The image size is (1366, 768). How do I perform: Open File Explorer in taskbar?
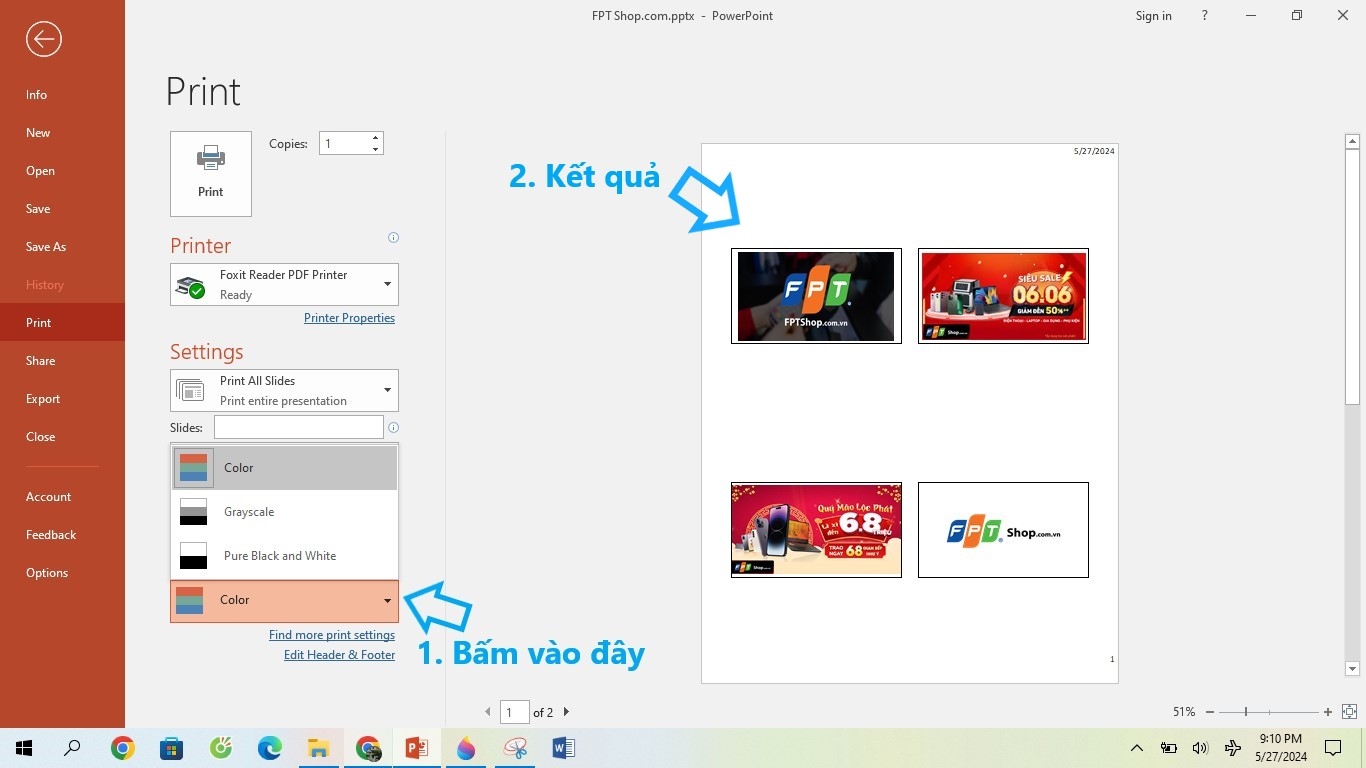319,748
